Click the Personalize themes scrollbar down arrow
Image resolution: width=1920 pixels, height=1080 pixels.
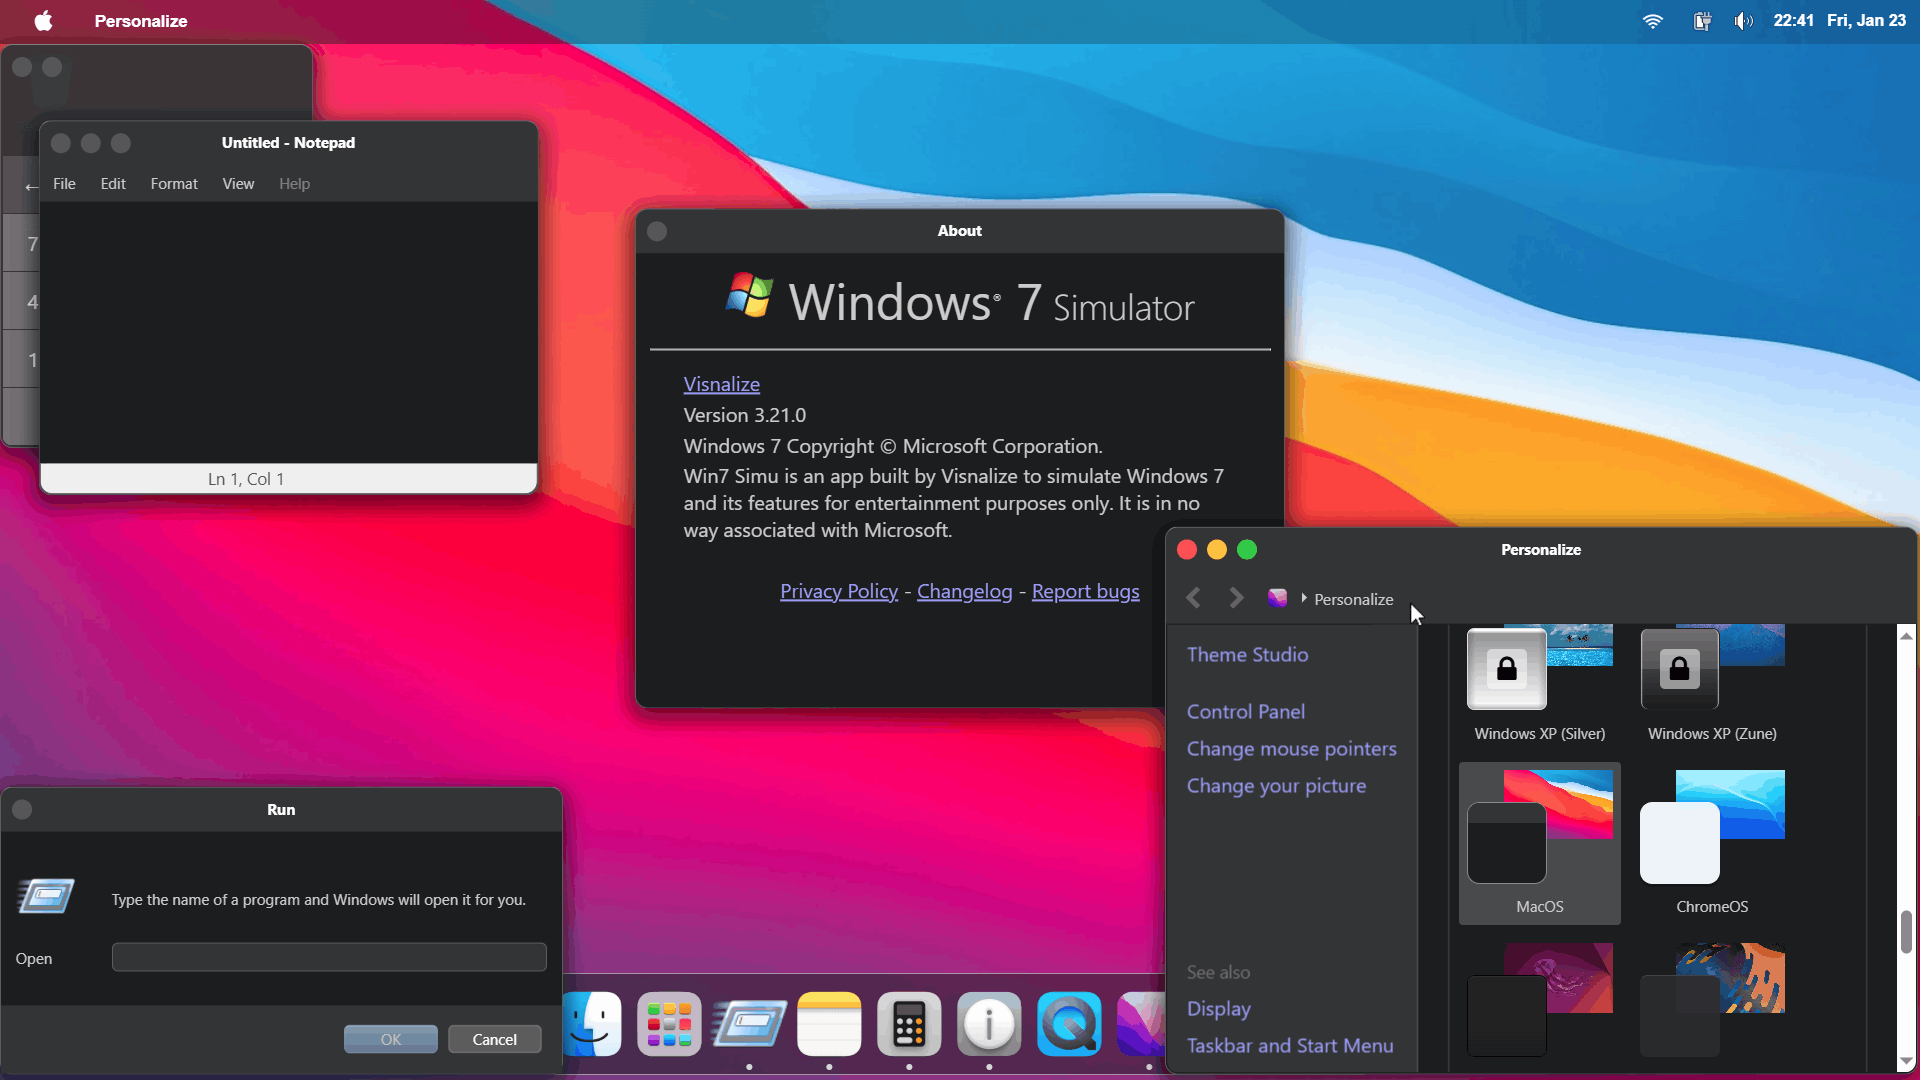tap(1906, 1061)
